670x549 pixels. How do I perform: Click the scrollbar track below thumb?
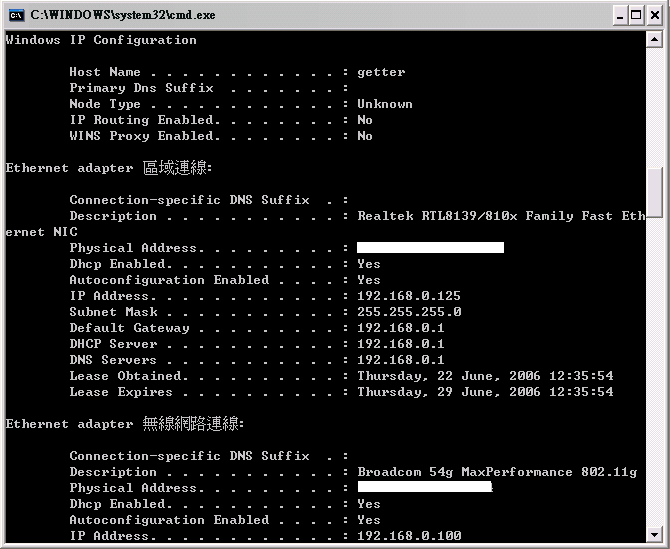click(654, 372)
